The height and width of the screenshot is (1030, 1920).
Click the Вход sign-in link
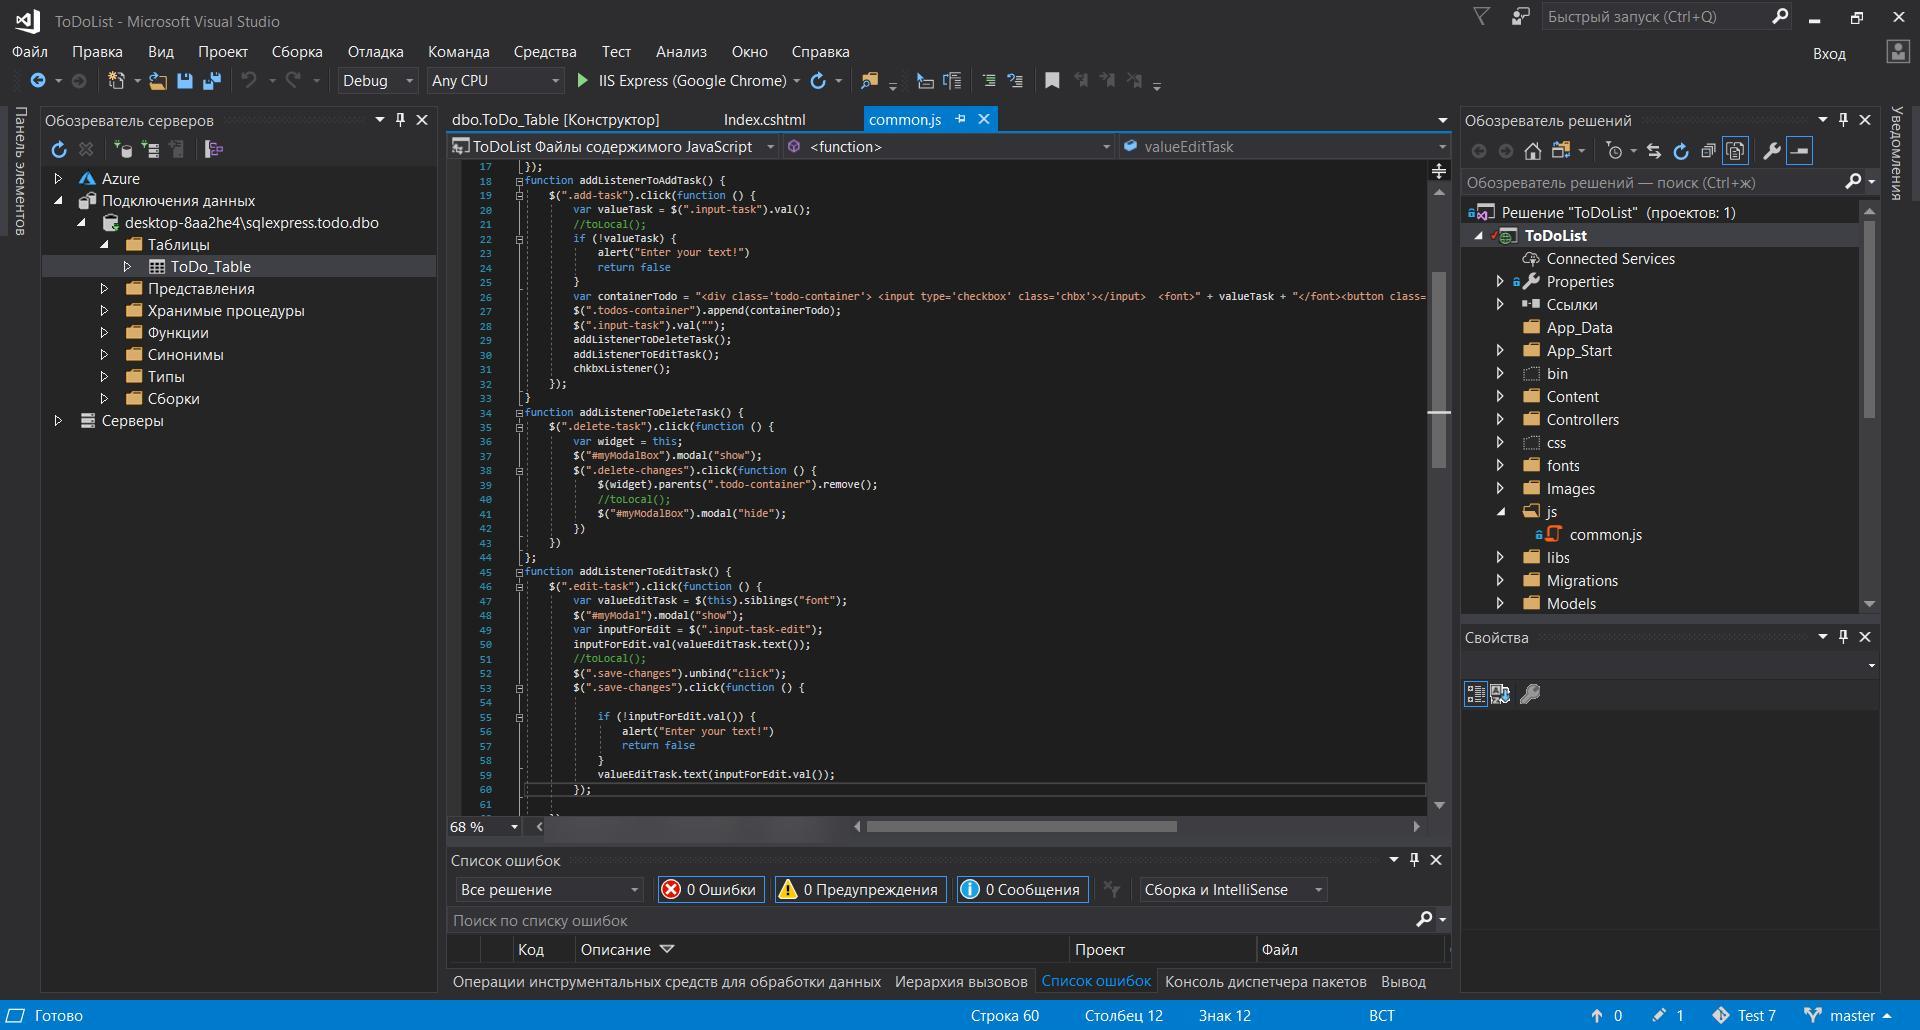1829,54
